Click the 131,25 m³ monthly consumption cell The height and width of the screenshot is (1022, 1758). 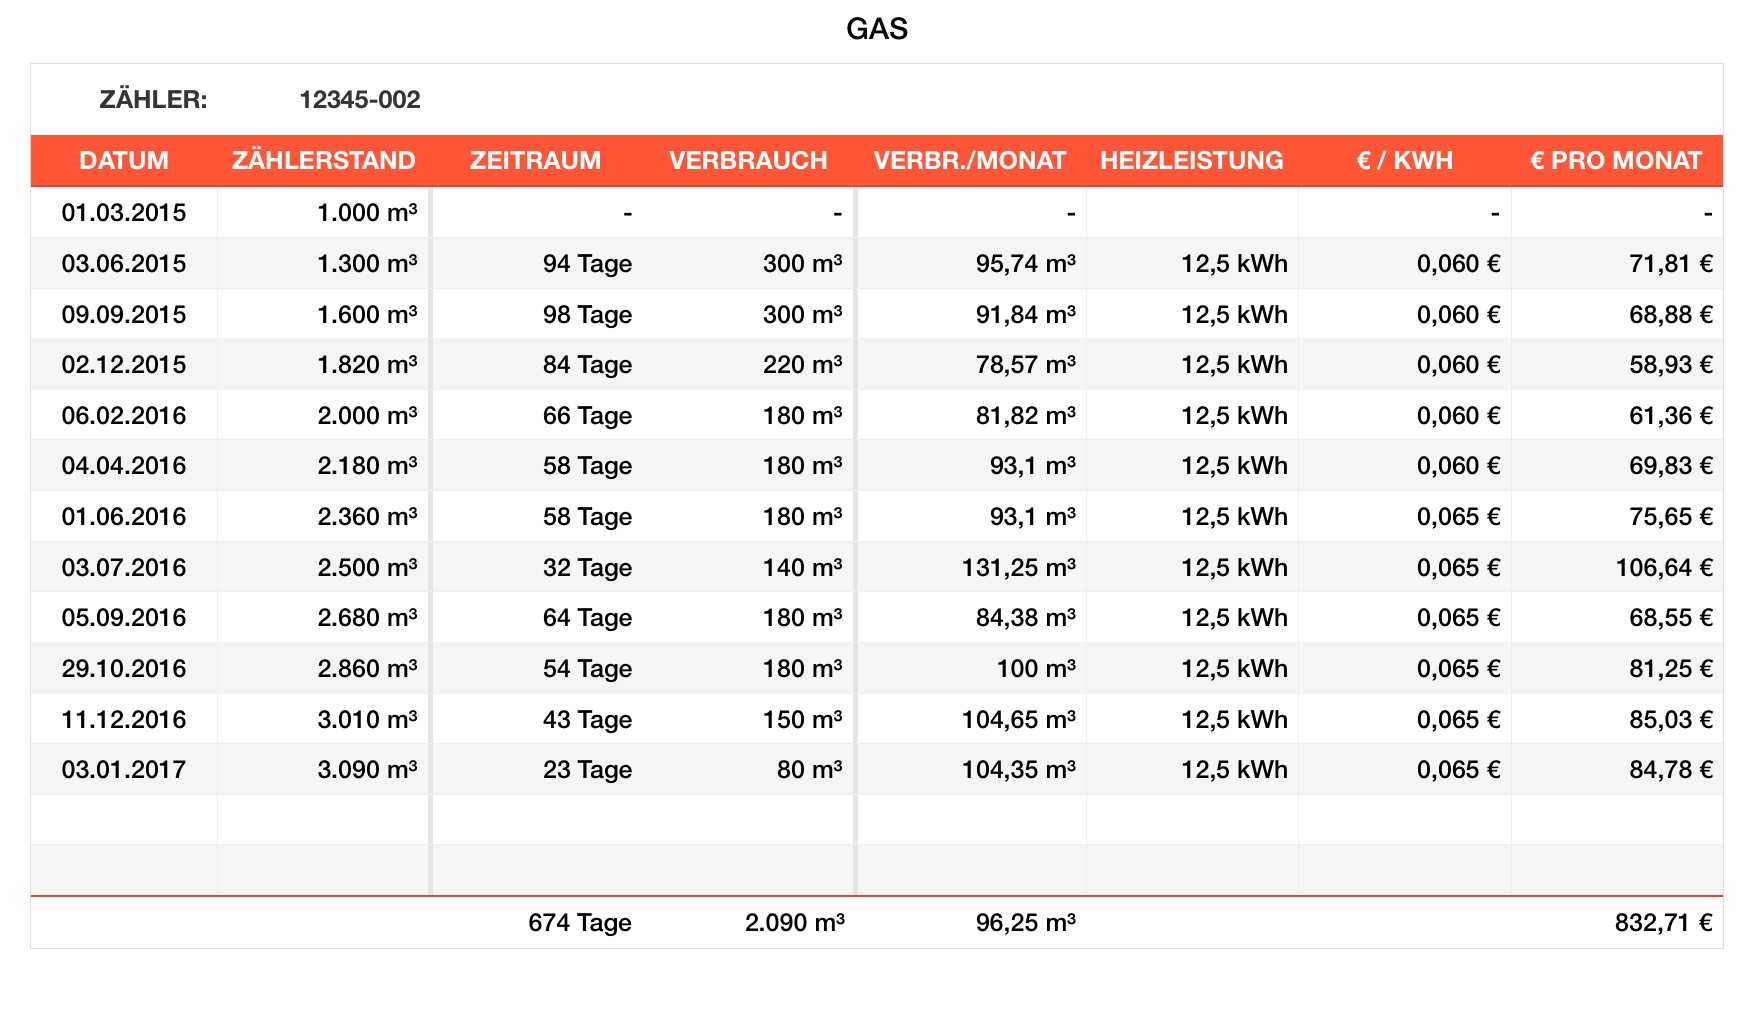coord(1018,568)
